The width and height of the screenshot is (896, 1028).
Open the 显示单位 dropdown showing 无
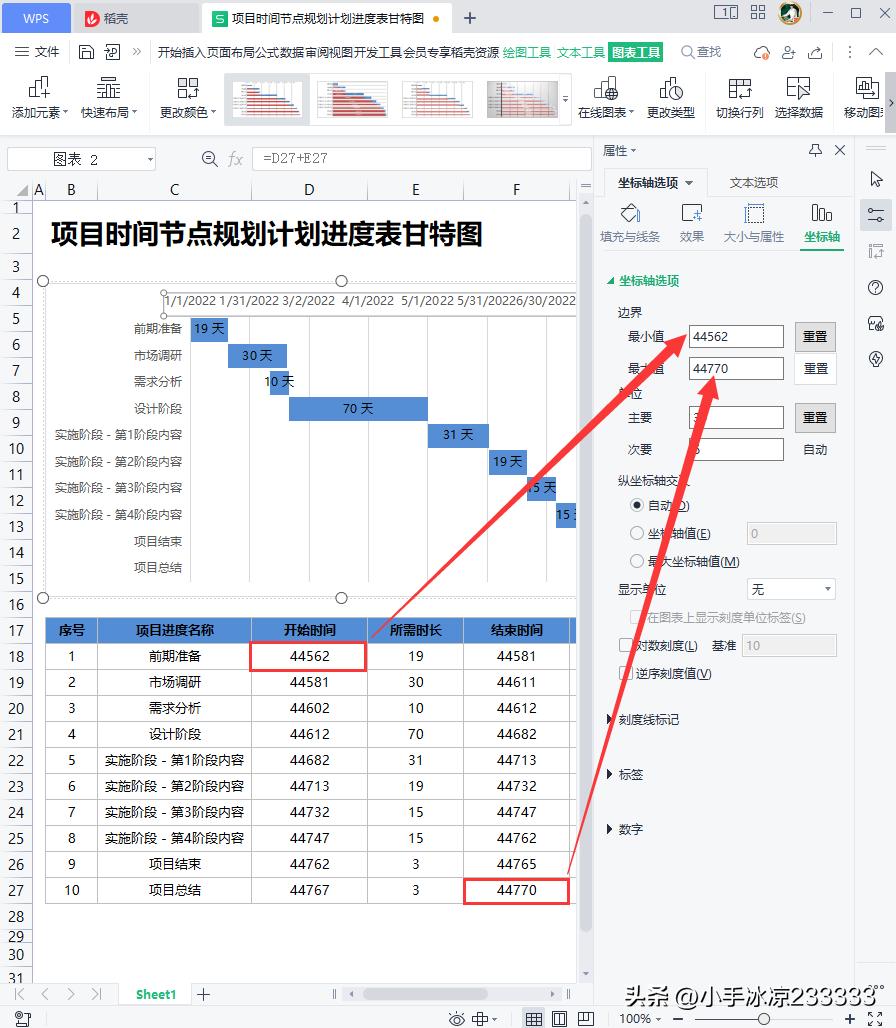(x=790, y=588)
